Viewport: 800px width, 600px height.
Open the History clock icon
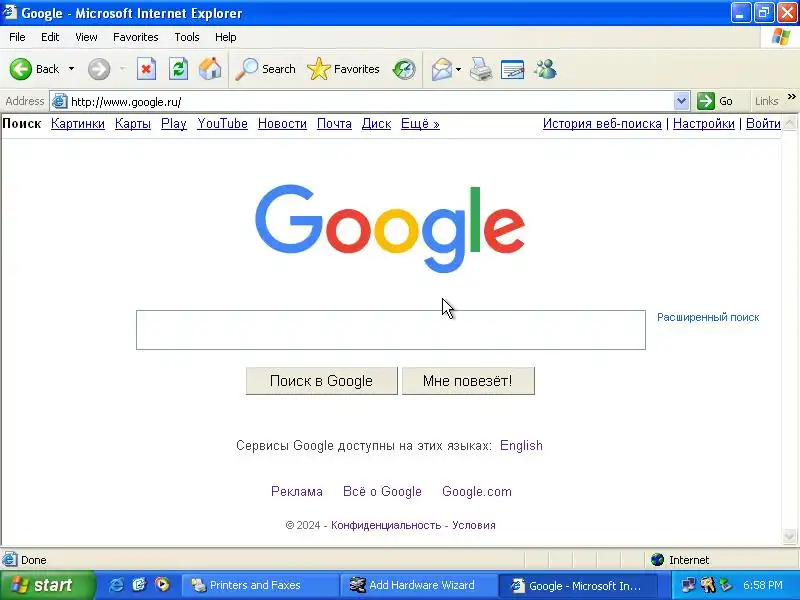[x=404, y=69]
